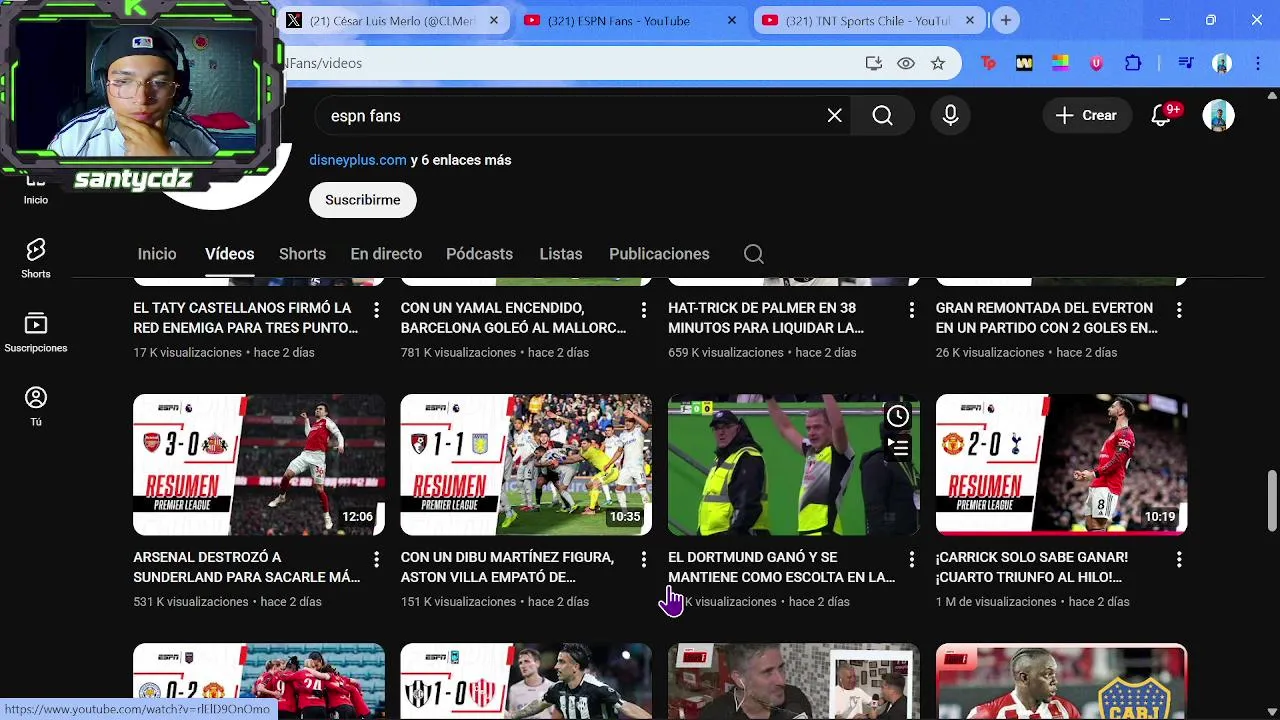The image size is (1280, 720).
Task: Search within channel using magnifier icon
Action: (754, 254)
